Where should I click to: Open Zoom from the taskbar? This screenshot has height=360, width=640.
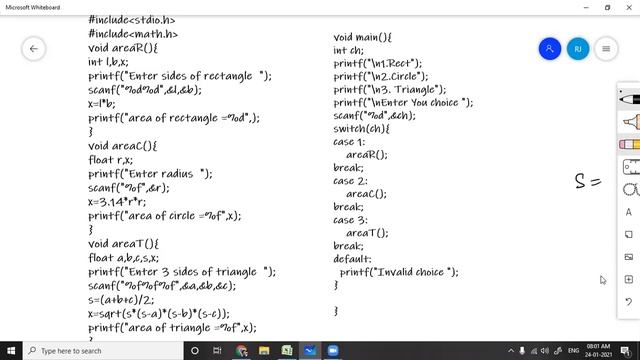pyautogui.click(x=333, y=351)
